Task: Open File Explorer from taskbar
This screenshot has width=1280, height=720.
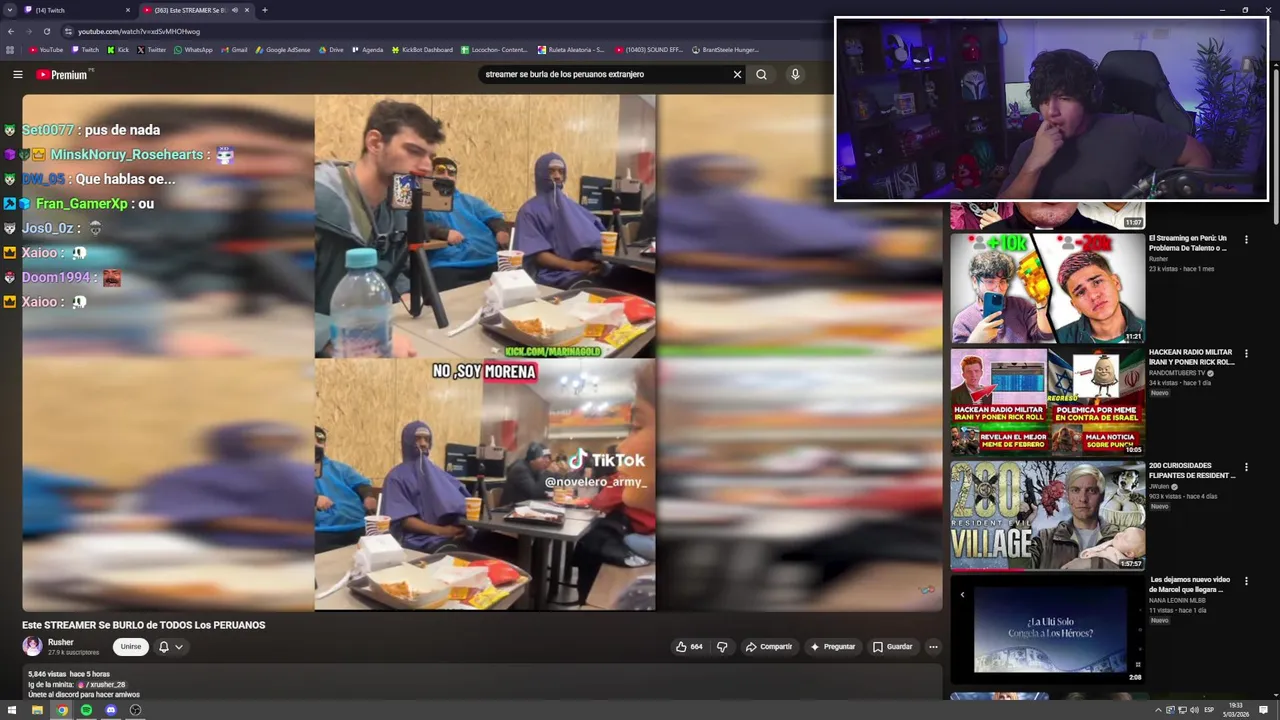Action: point(37,710)
